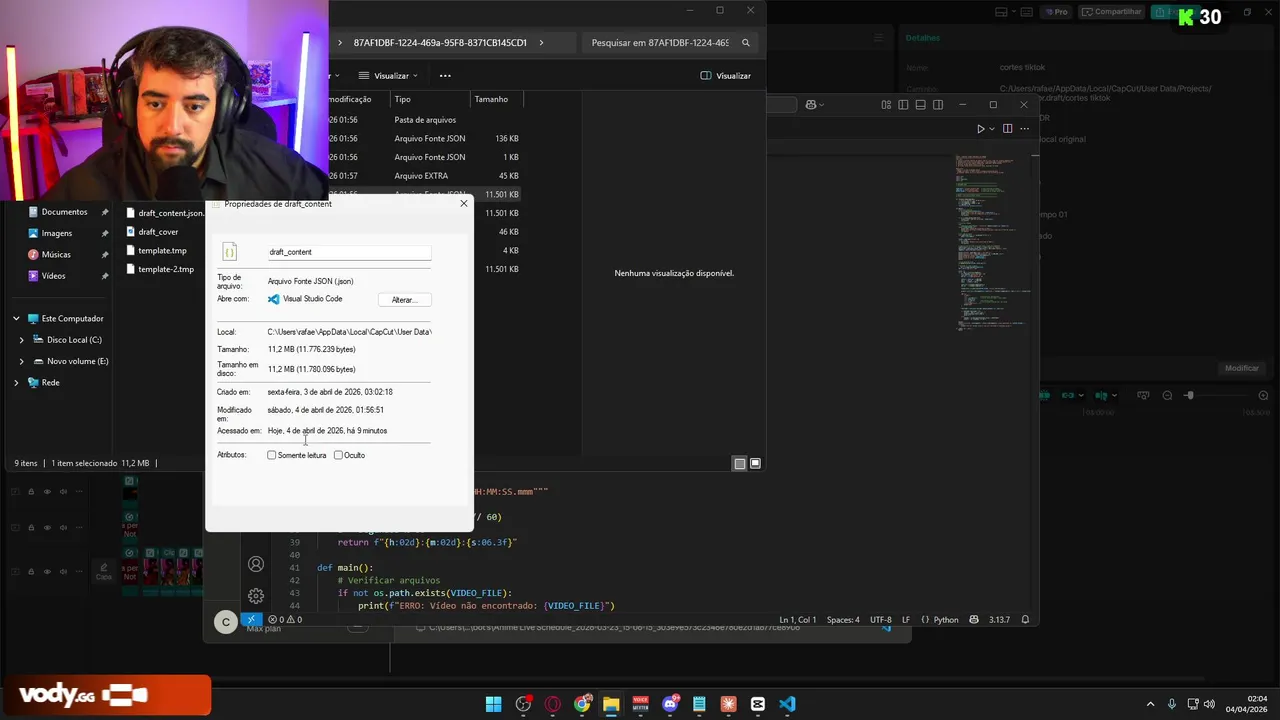Zoom in the CapCut timeline
Screen dimensions: 1280x720
[1263, 396]
